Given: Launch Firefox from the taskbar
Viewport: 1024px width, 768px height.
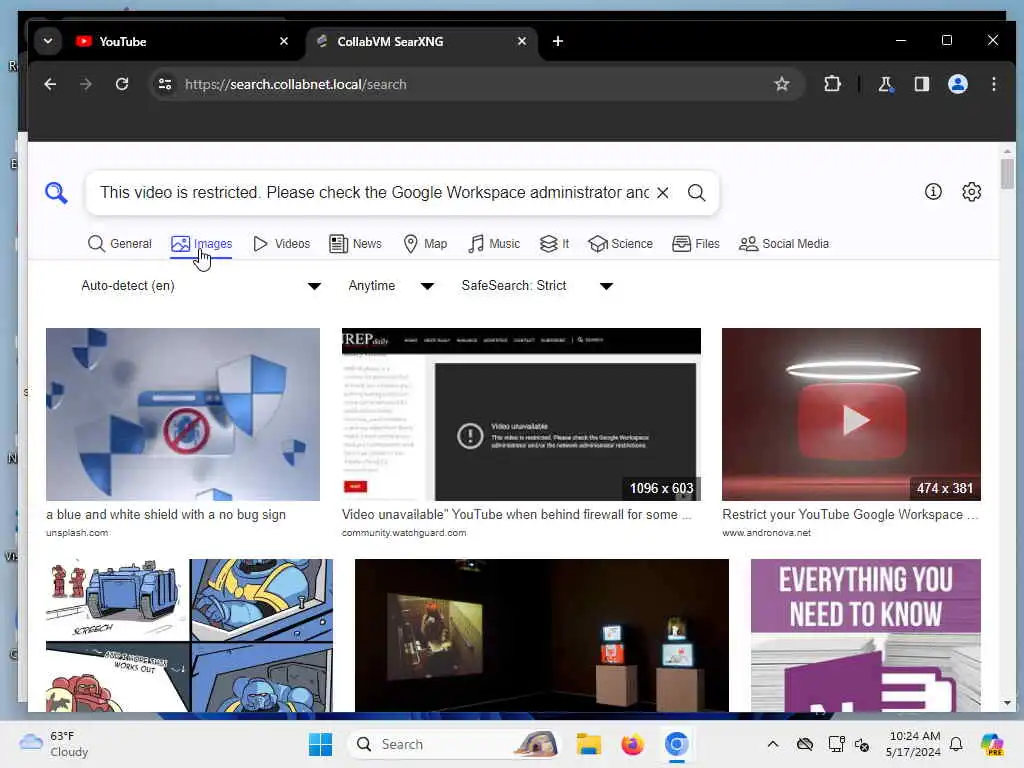Looking at the screenshot, I should pyautogui.click(x=632, y=744).
